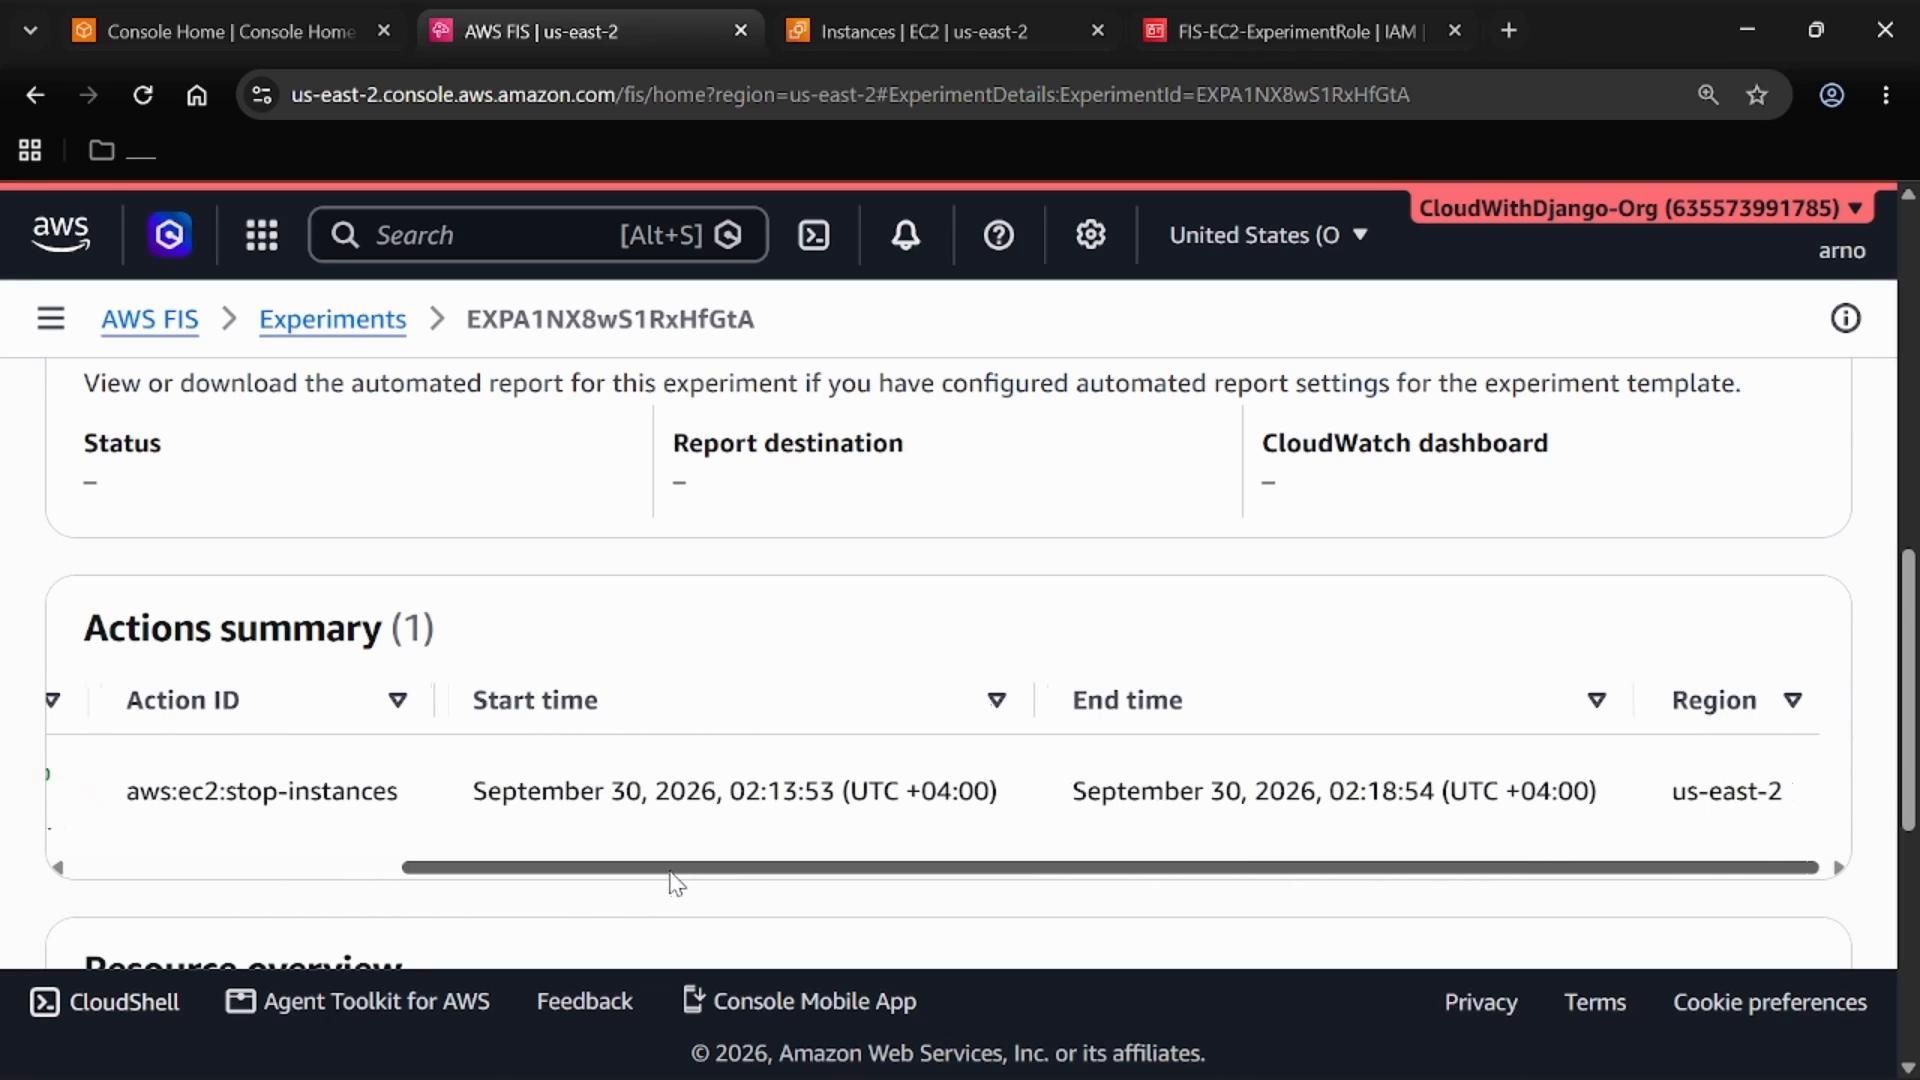Open the notifications bell
Image resolution: width=1920 pixels, height=1080 pixels.
[906, 235]
